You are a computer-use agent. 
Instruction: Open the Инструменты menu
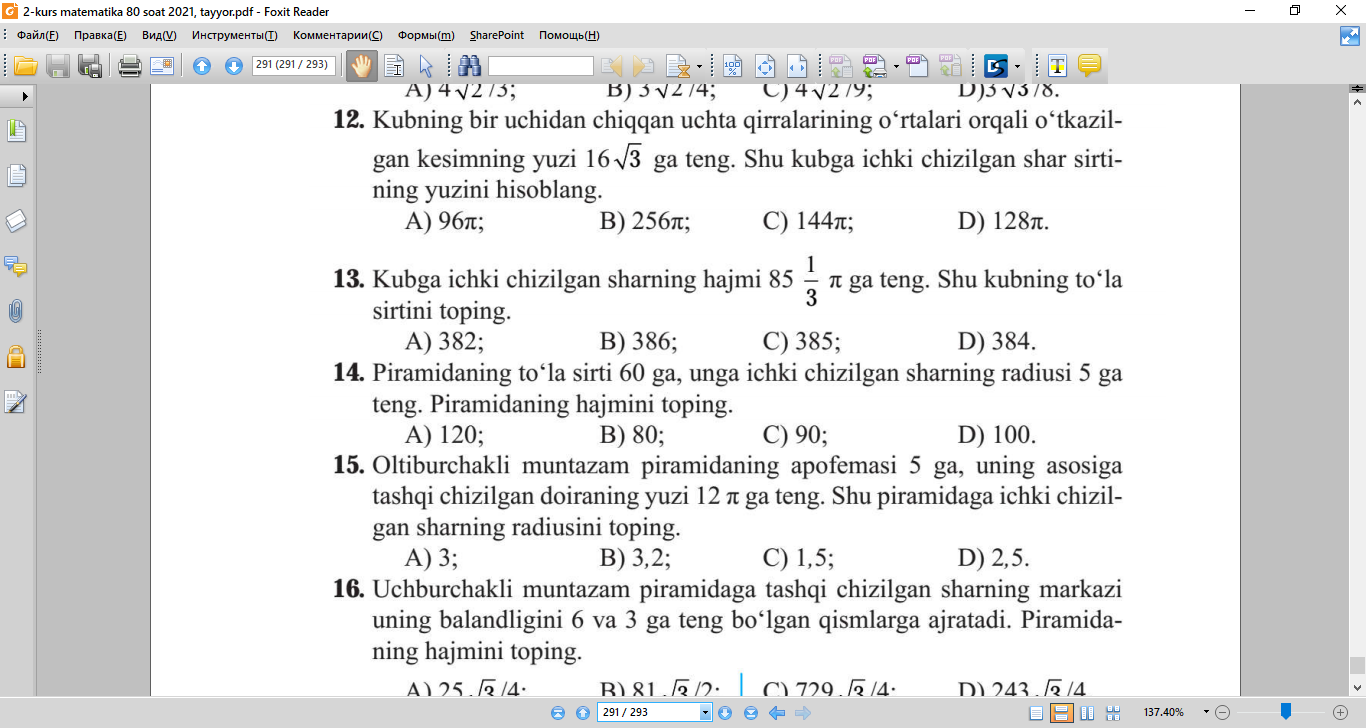tap(235, 35)
